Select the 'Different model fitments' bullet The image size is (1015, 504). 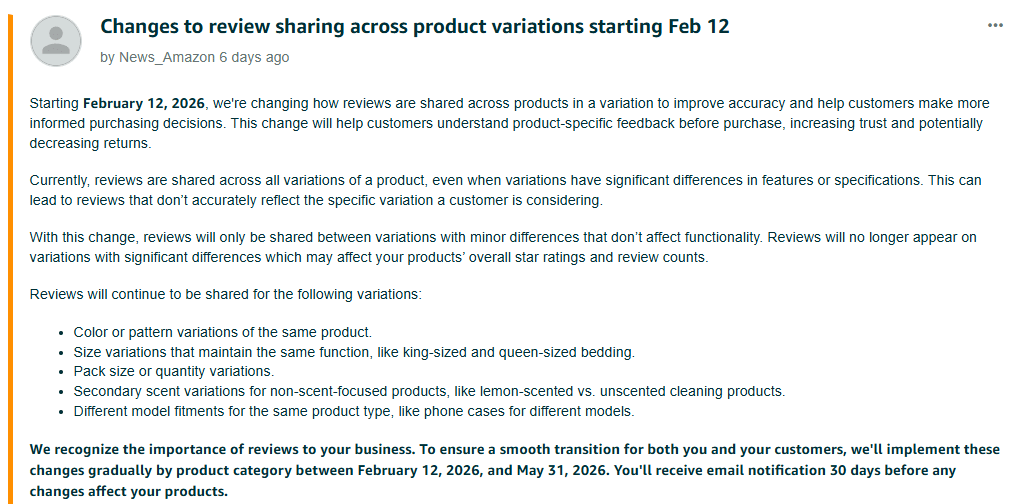(354, 411)
